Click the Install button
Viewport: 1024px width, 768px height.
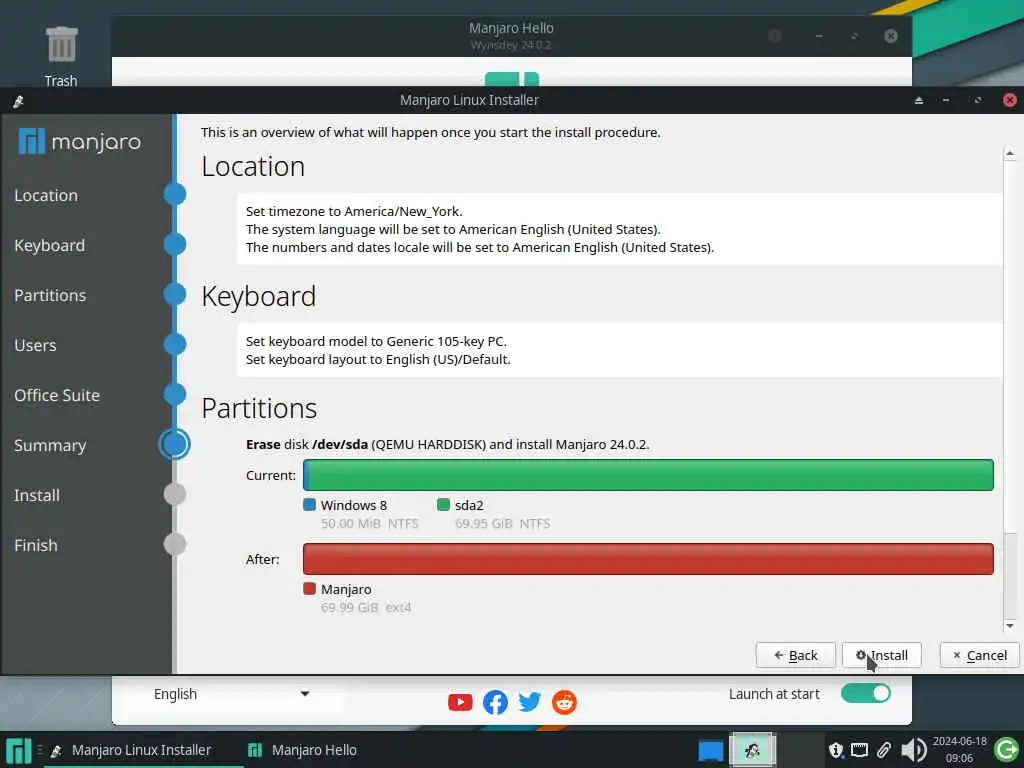coord(882,655)
